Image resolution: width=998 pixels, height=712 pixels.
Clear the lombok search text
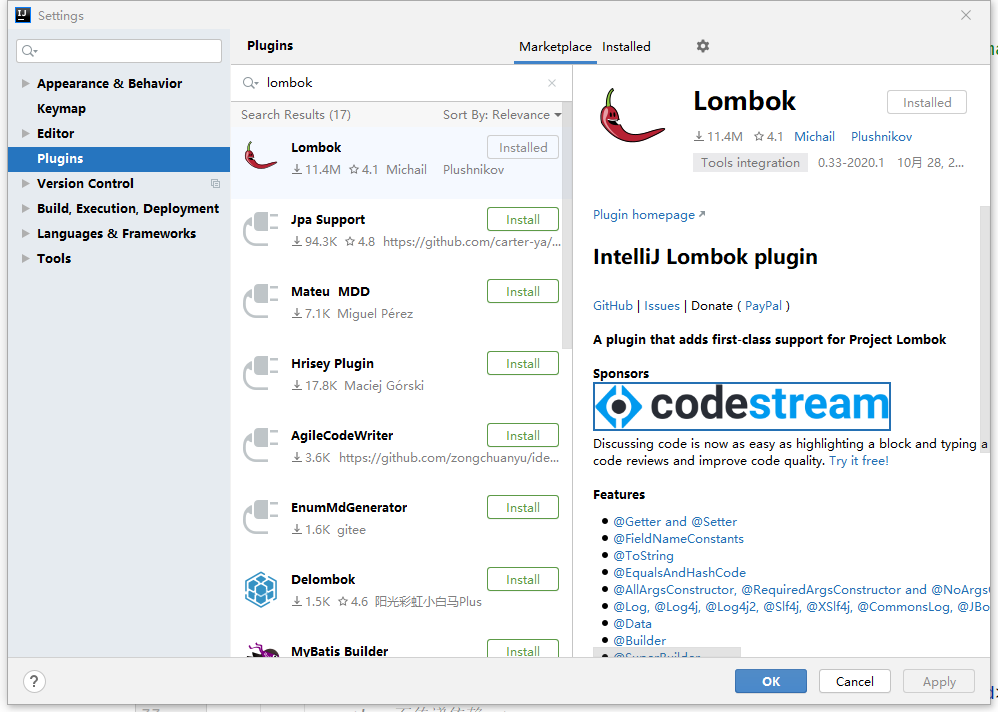tap(552, 83)
